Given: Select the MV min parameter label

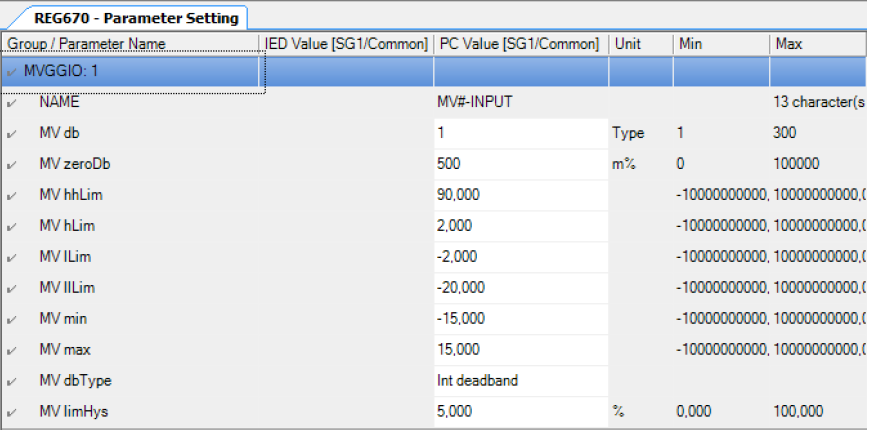Looking at the screenshot, I should coord(63,319).
